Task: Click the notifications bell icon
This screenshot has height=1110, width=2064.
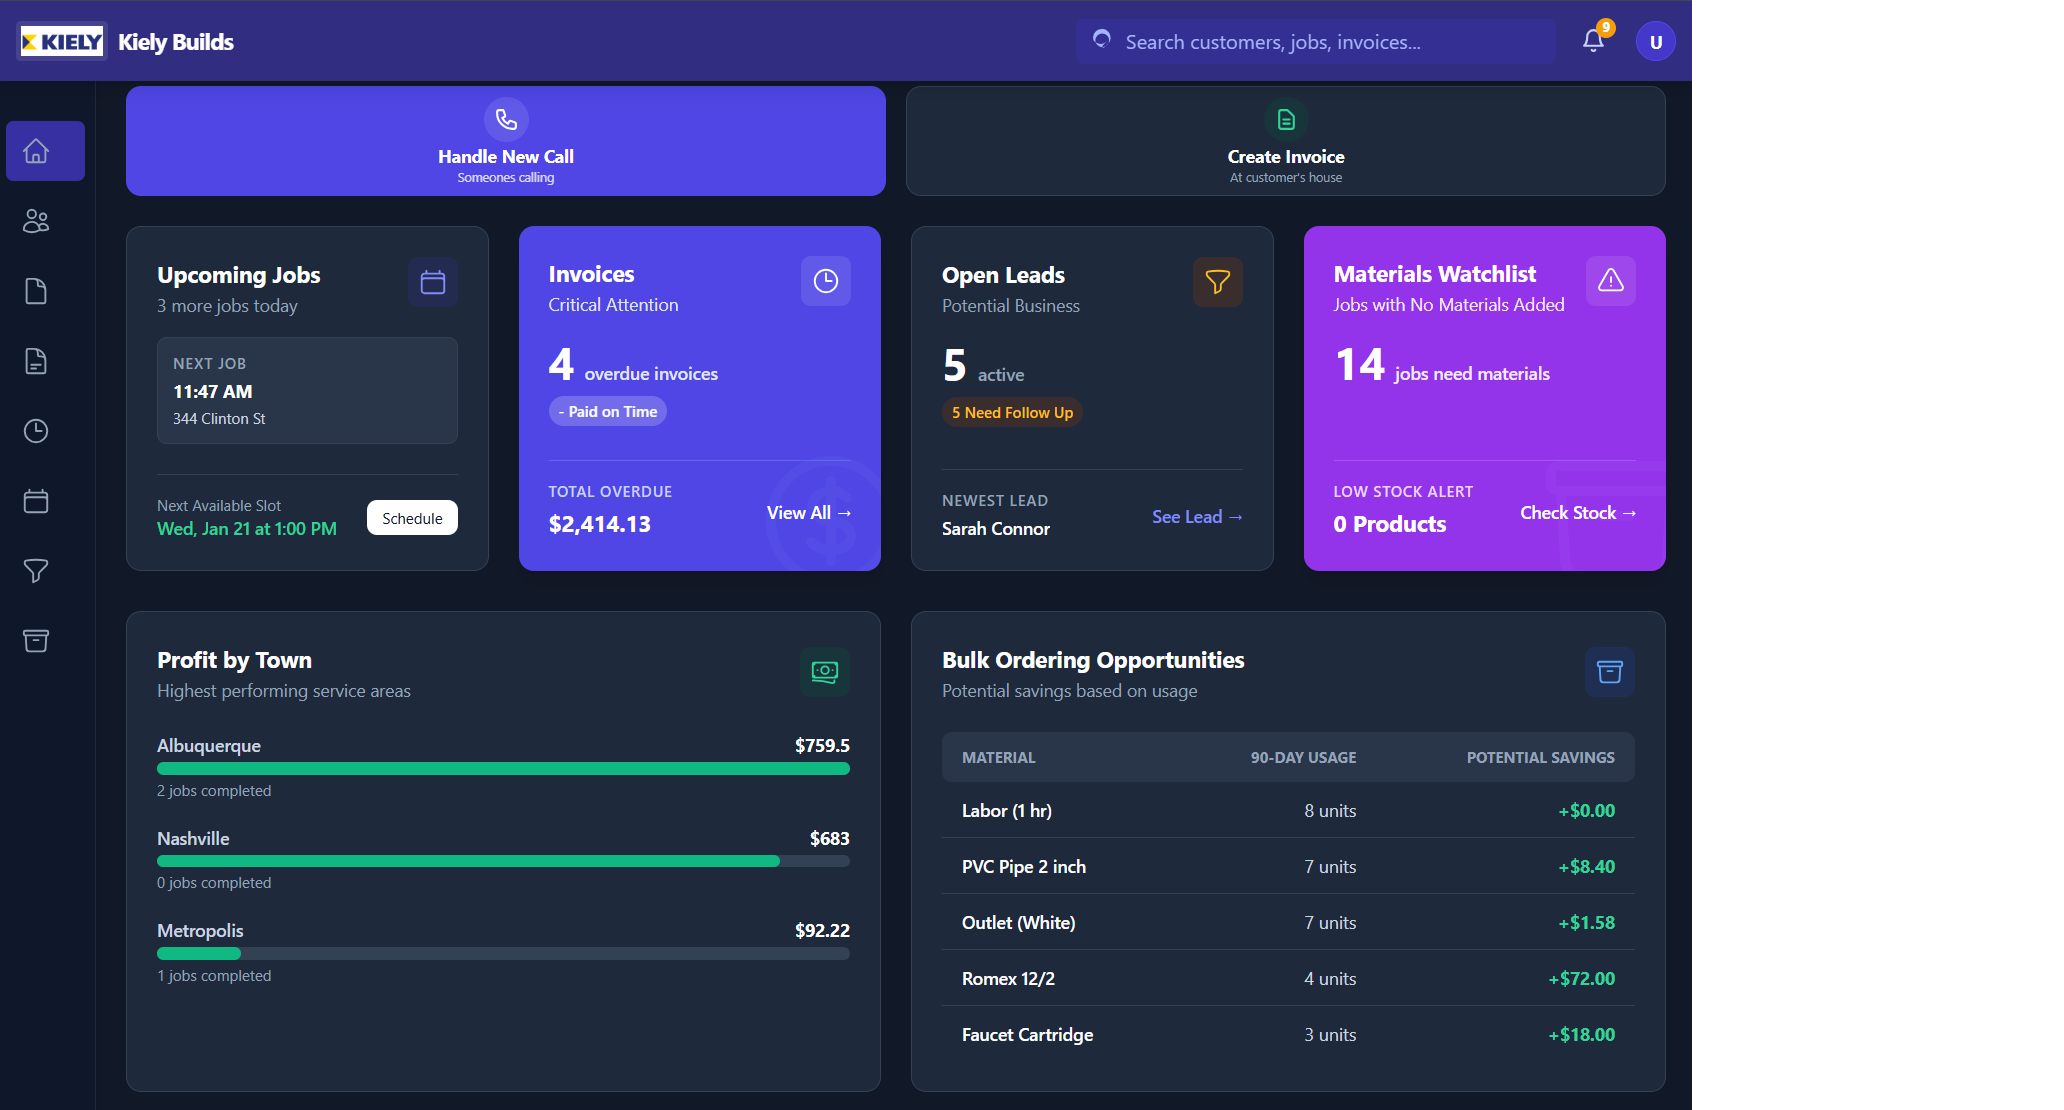Action: [1593, 41]
